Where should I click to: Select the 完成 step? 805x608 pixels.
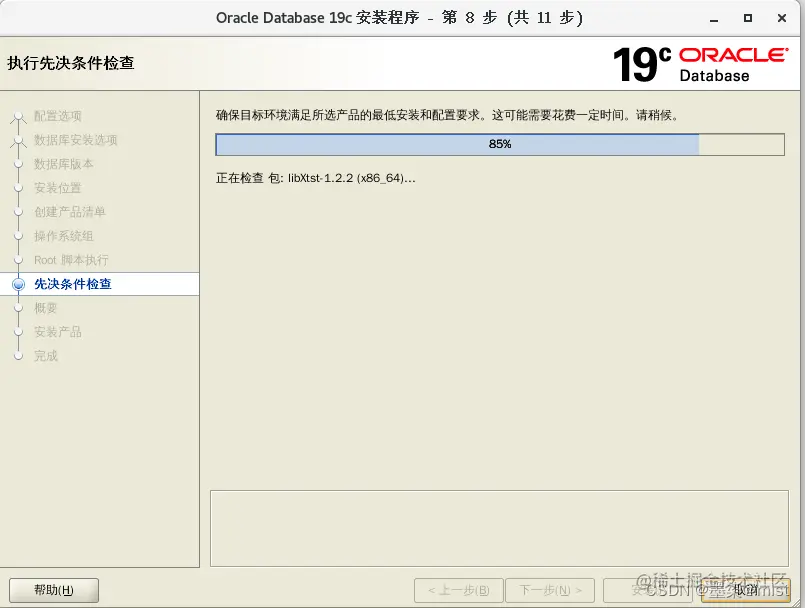(x=45, y=356)
